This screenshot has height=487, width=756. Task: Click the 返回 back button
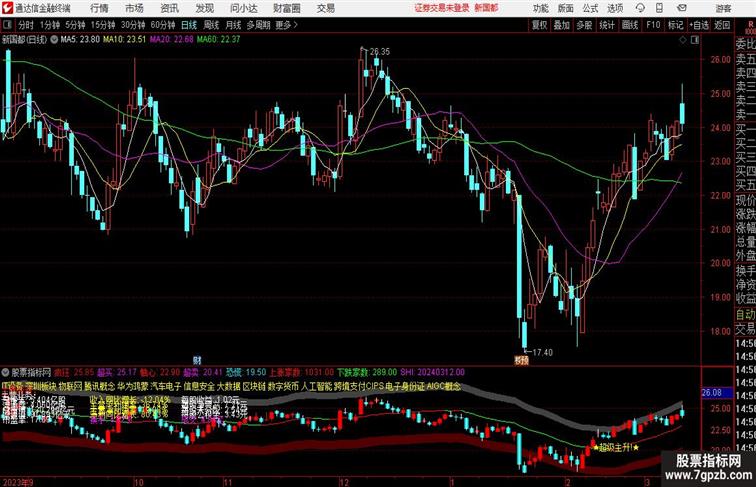click(722, 25)
